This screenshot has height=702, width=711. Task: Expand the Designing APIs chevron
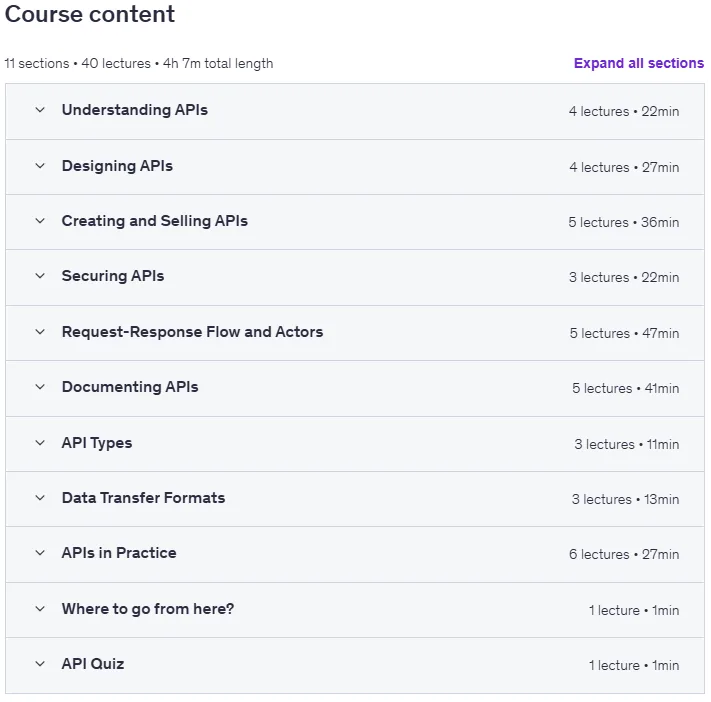(x=40, y=166)
